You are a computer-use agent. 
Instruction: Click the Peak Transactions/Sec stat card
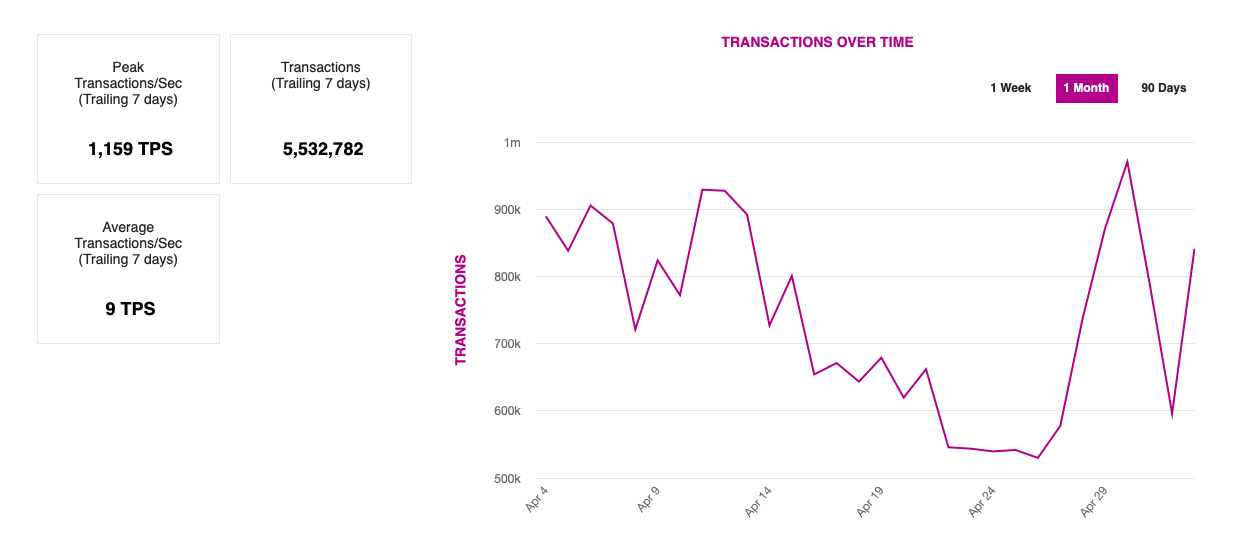pyautogui.click(x=128, y=109)
